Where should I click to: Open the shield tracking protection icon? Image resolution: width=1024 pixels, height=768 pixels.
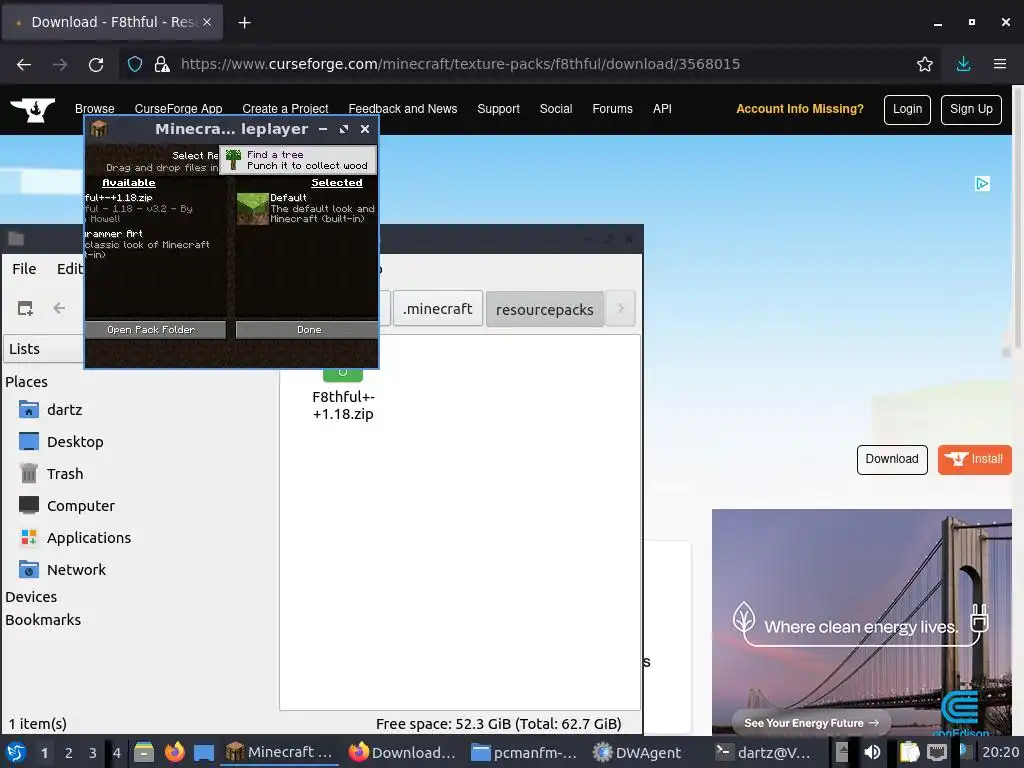point(135,64)
